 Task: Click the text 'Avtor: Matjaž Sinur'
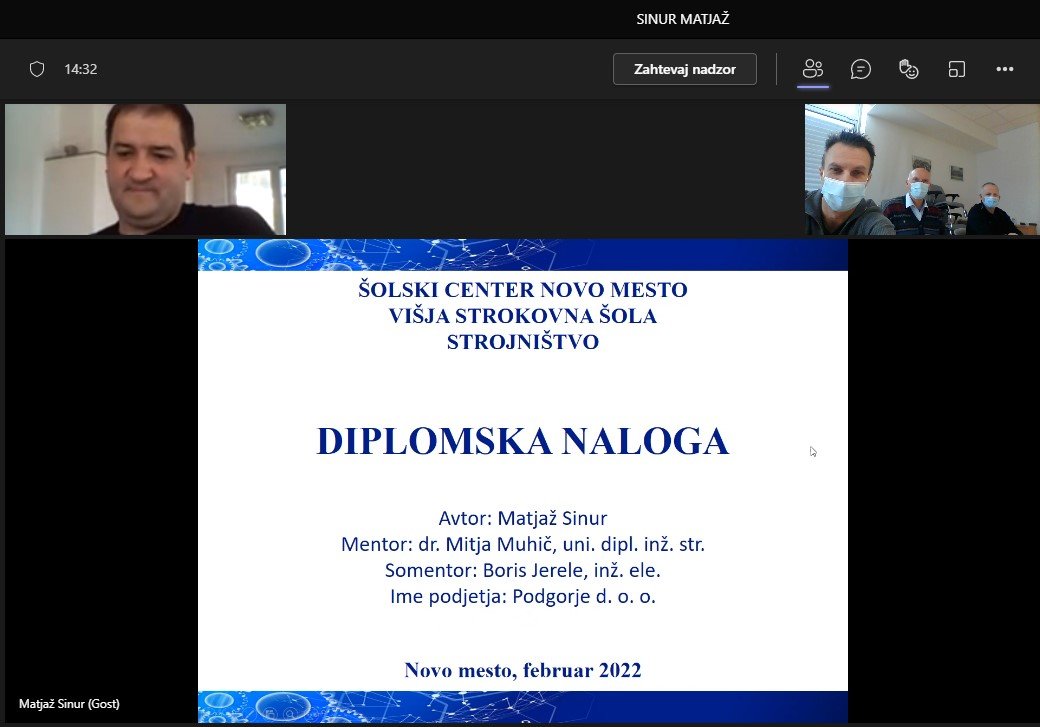point(523,518)
